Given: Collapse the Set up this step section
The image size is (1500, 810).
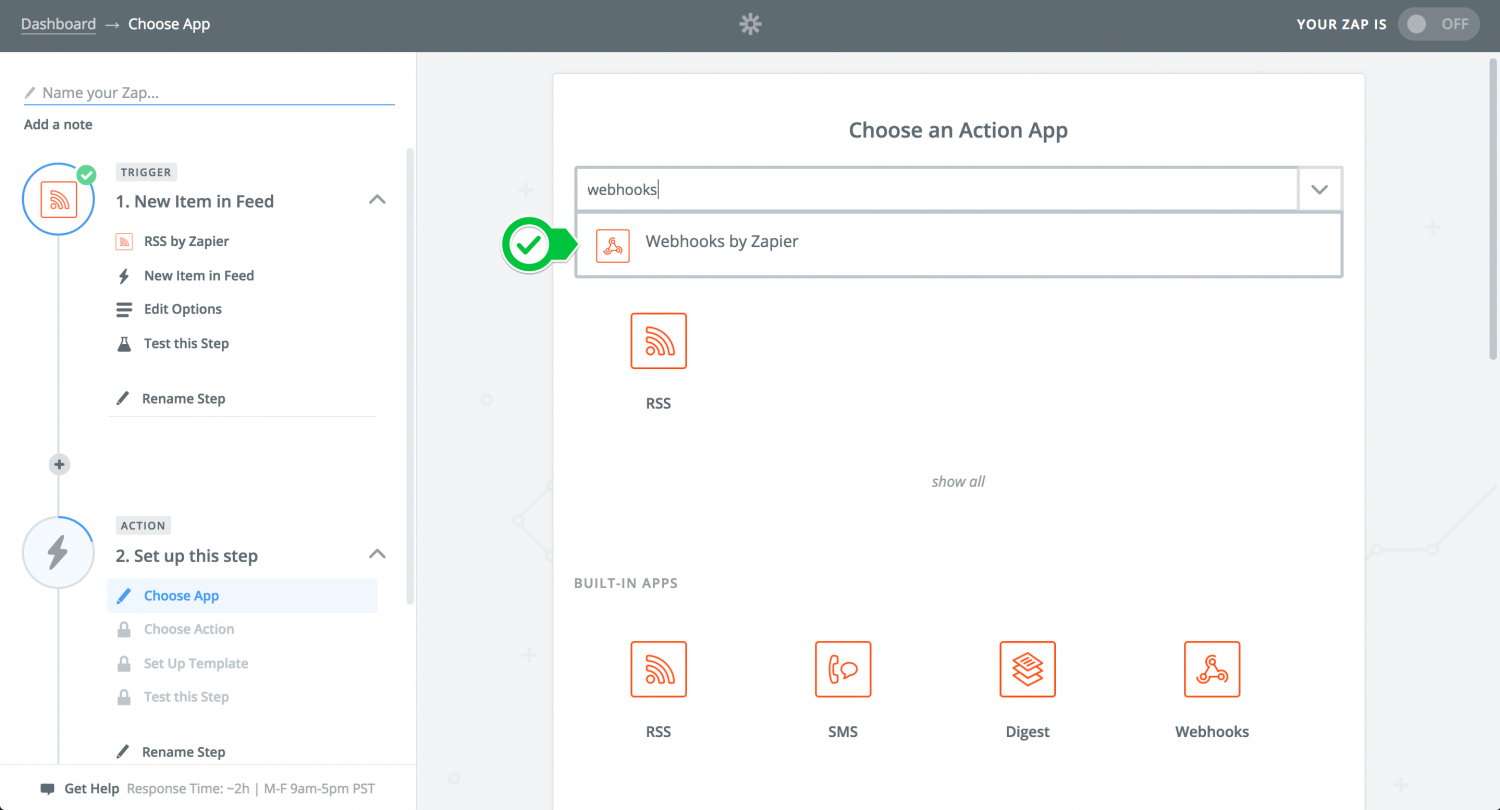Looking at the screenshot, I should coord(377,553).
